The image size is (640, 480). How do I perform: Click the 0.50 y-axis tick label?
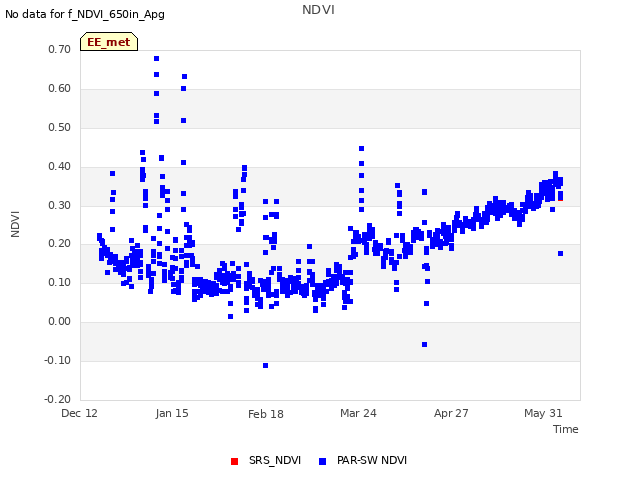pos(60,127)
